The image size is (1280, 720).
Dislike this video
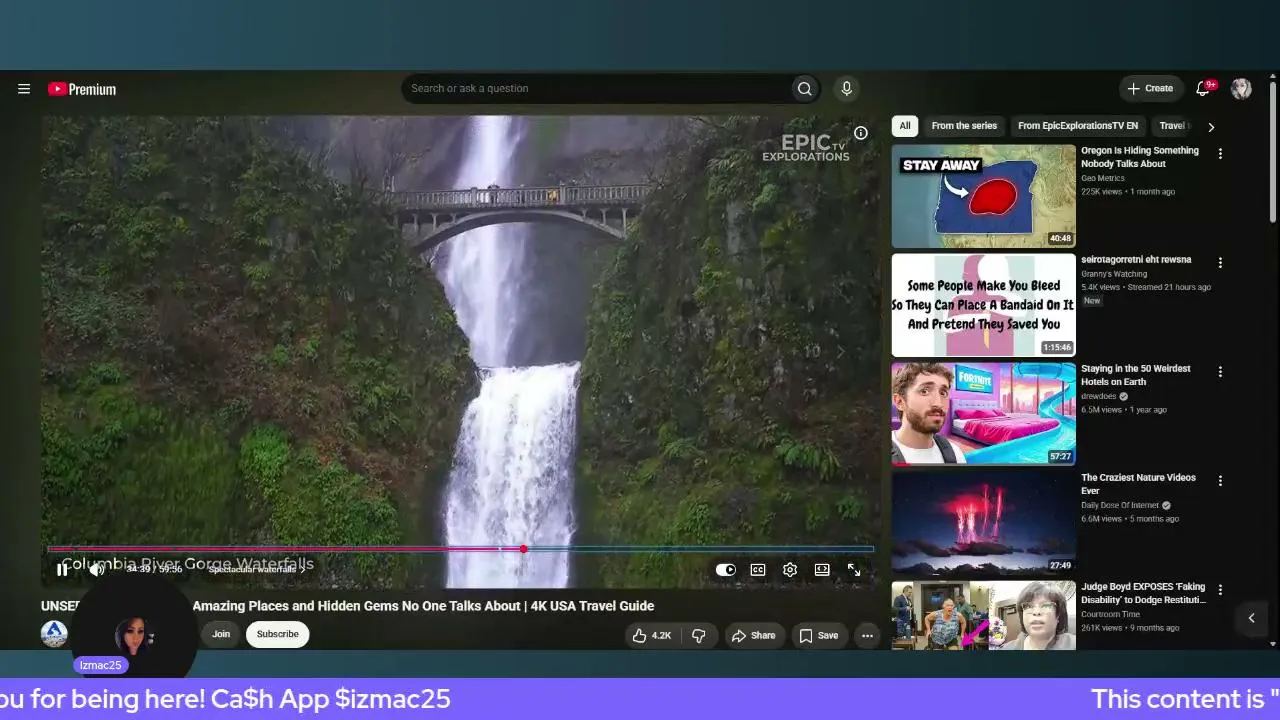699,635
